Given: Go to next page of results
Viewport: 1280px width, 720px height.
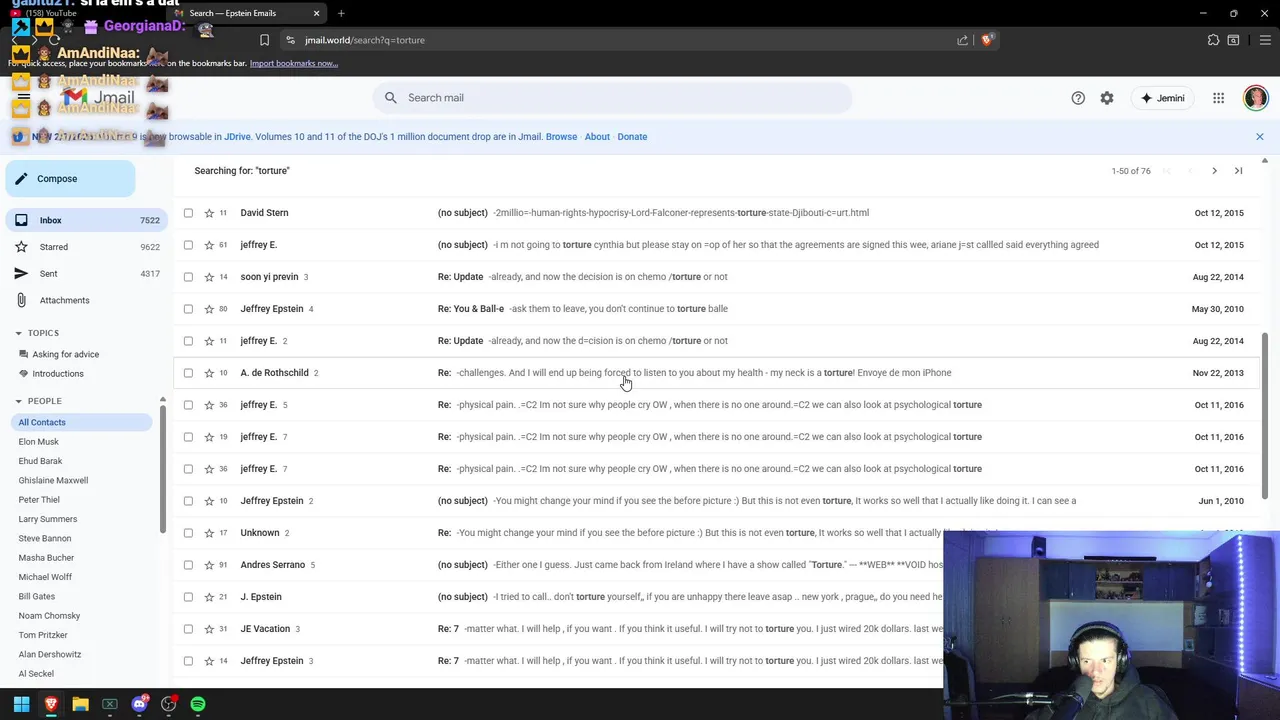Looking at the screenshot, I should point(1214,171).
